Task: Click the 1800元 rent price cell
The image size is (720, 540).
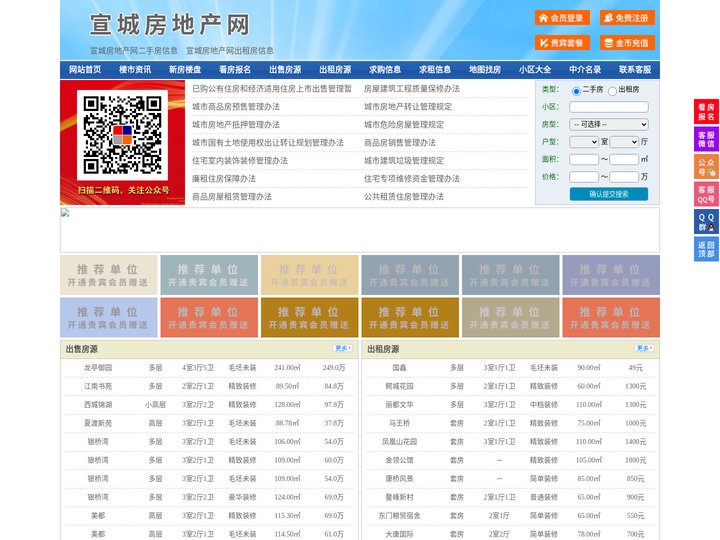Action: (x=636, y=460)
